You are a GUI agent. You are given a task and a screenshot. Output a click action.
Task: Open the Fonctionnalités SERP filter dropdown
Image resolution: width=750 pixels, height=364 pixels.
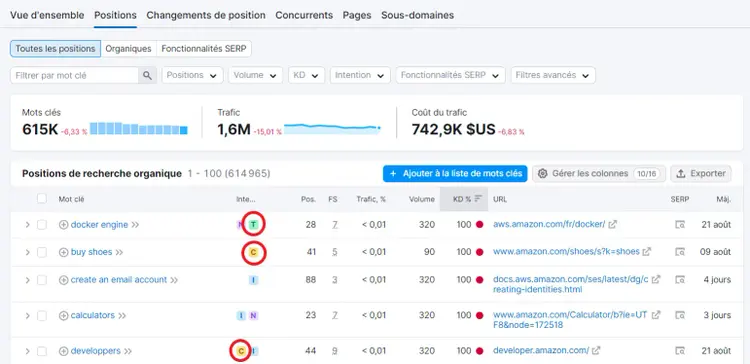[450, 75]
